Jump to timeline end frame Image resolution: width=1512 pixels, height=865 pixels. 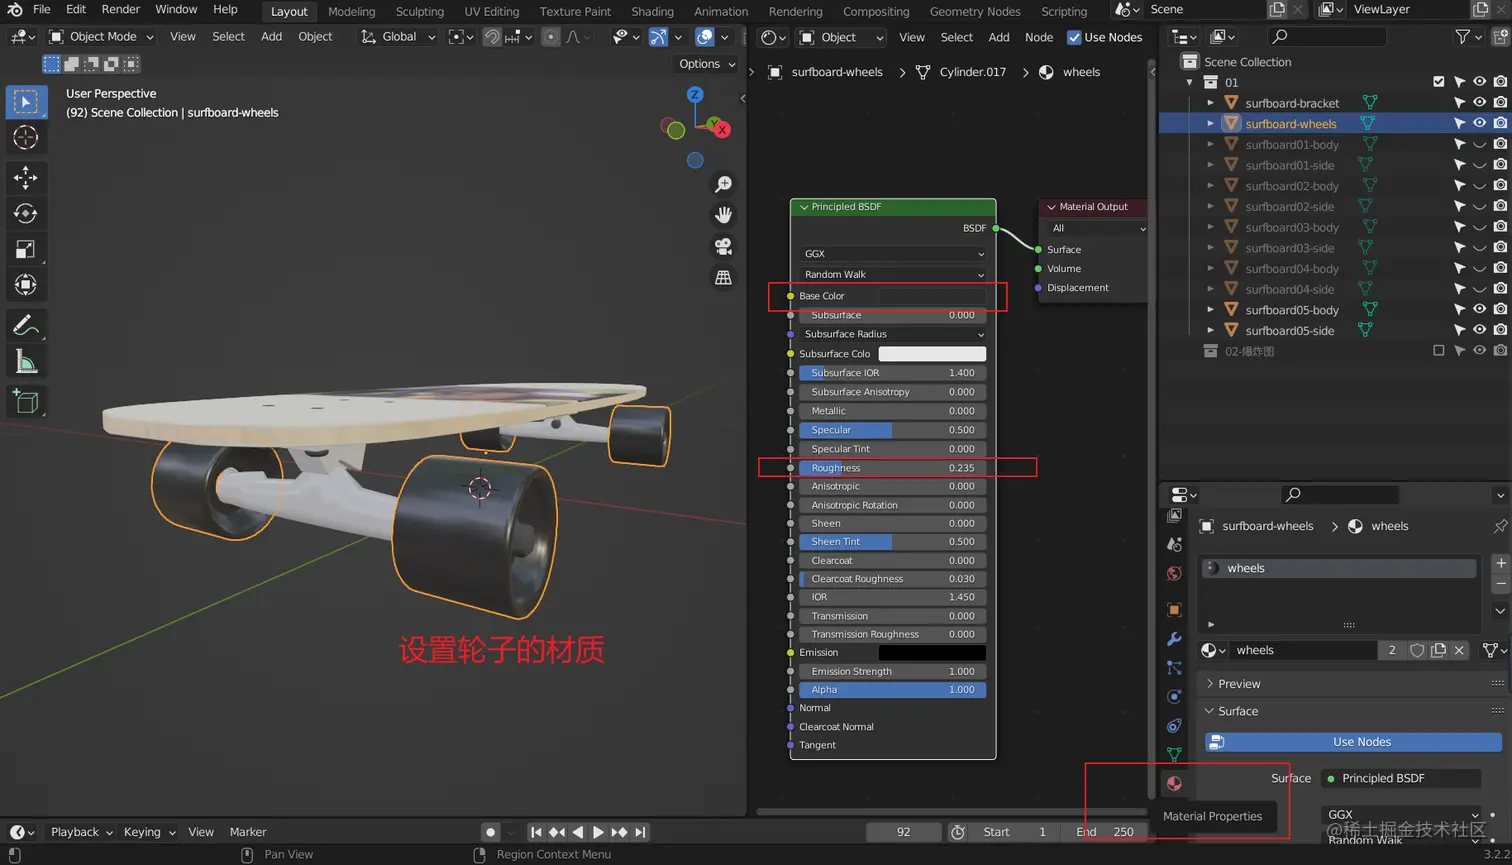click(x=640, y=832)
